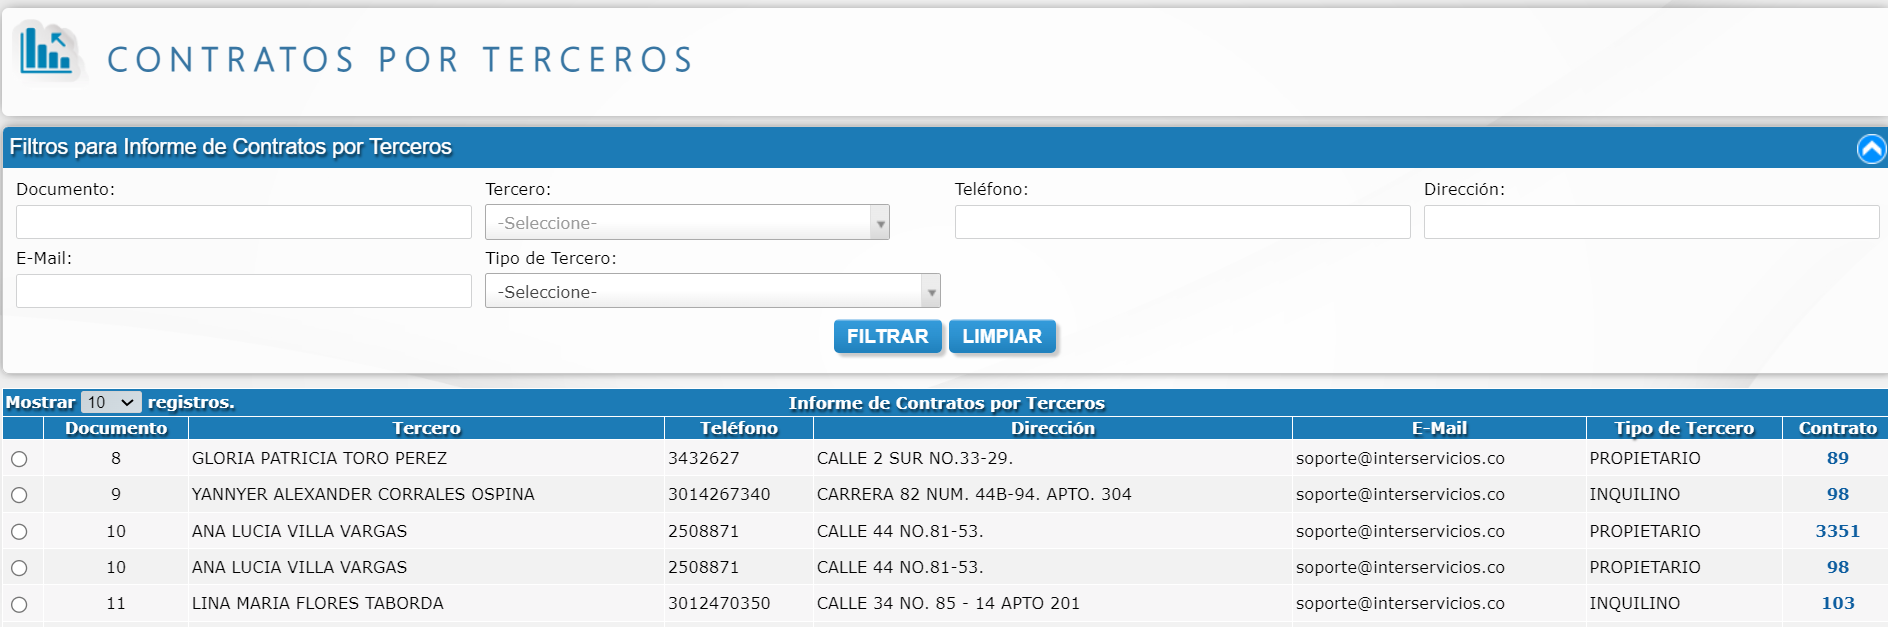Select the radio button for Yannyer Alexander Corrales
The image size is (1888, 627).
(x=19, y=495)
